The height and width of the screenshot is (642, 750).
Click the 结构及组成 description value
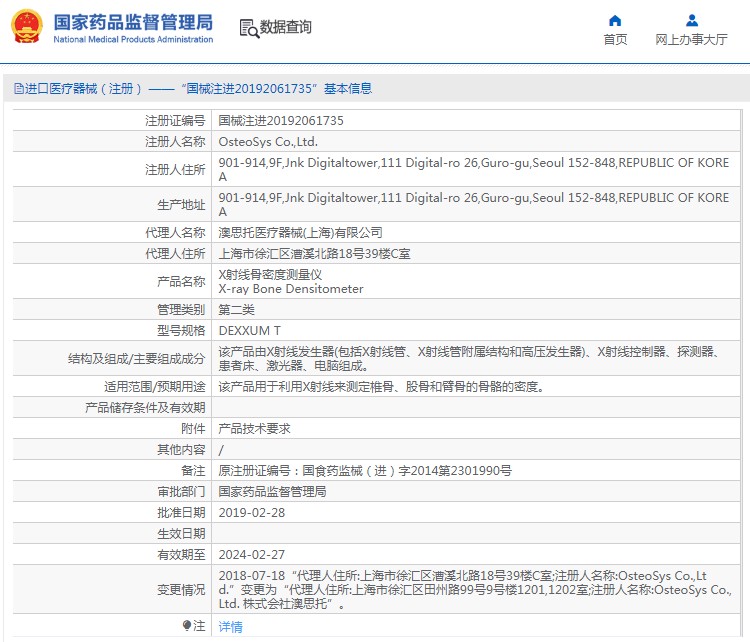tap(469, 358)
